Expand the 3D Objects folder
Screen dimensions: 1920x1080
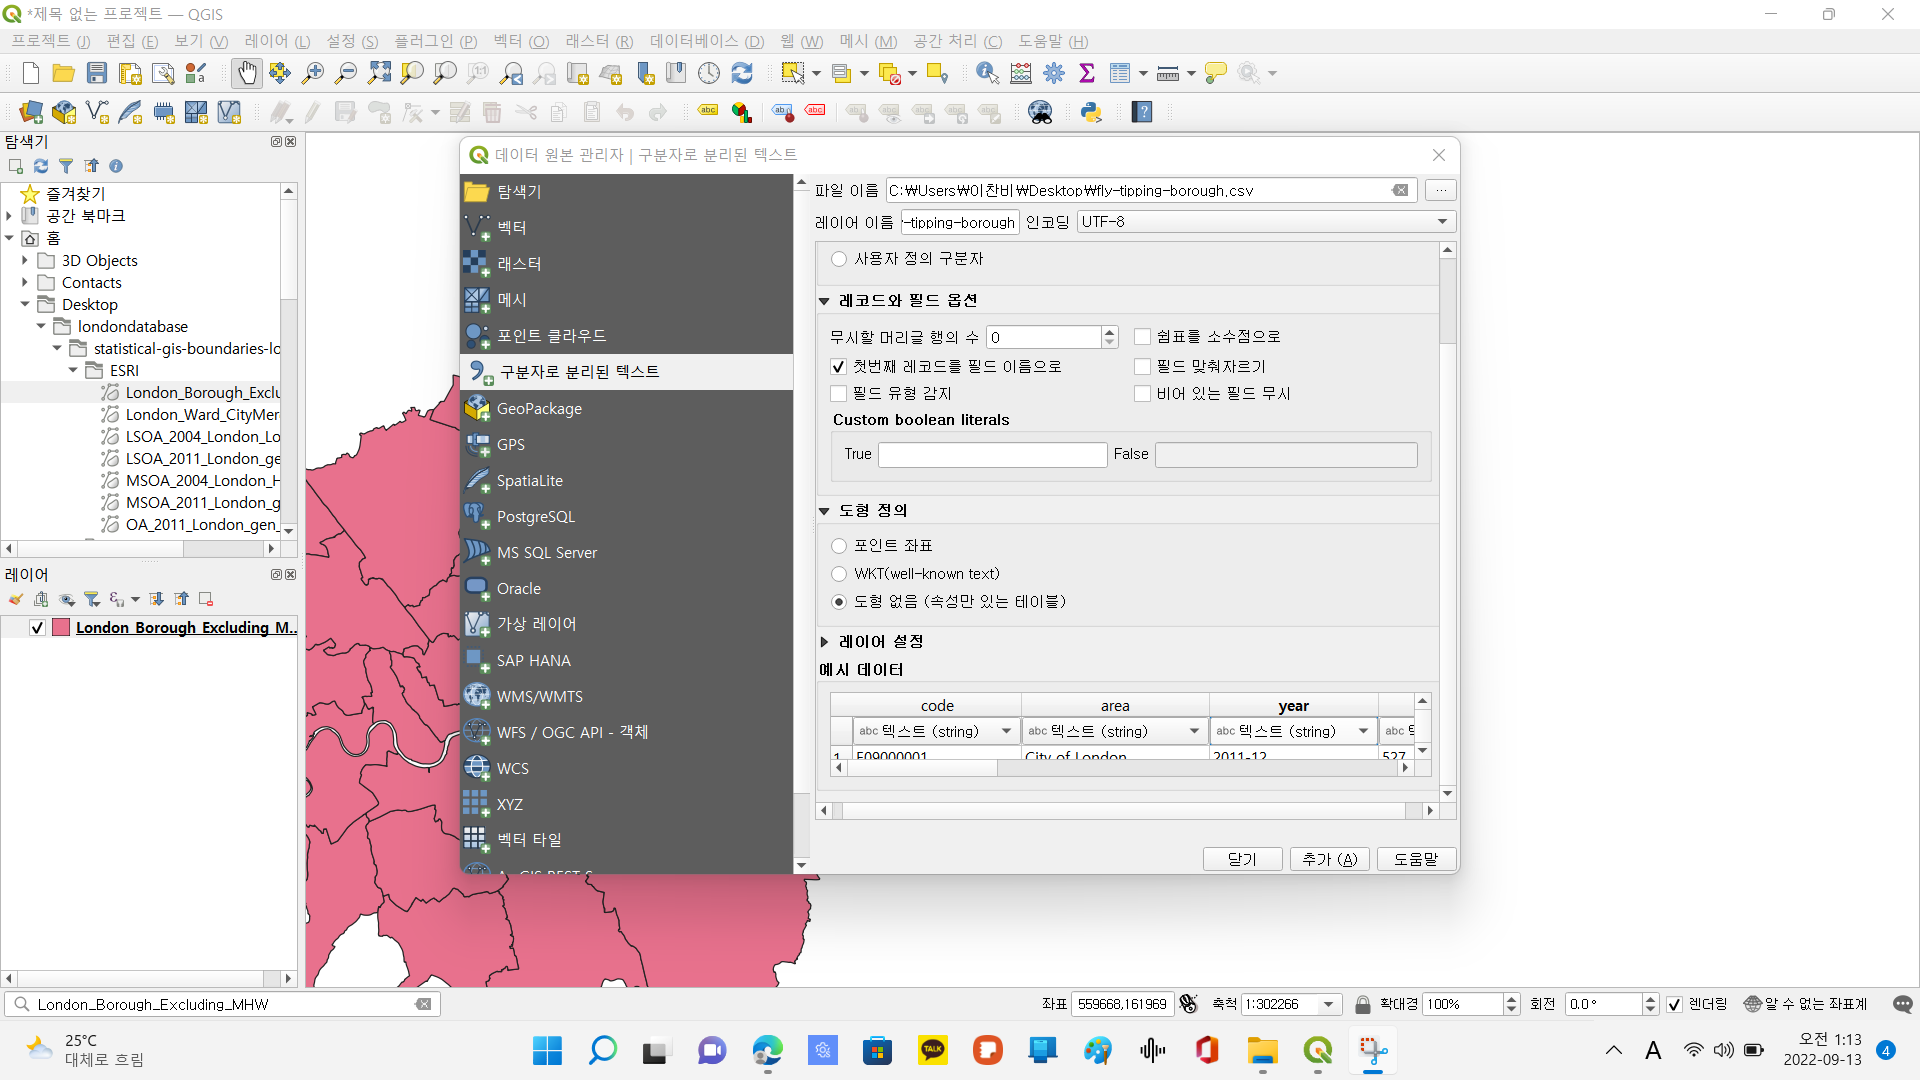coord(24,260)
